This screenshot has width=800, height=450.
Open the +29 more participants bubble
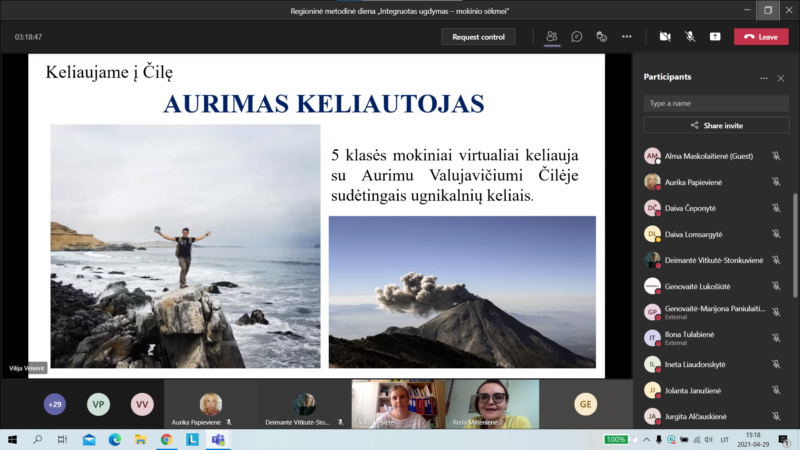(x=55, y=404)
